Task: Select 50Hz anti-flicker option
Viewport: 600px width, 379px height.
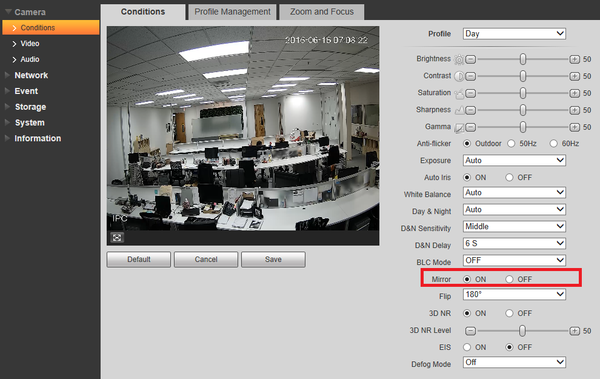Action: coord(511,144)
